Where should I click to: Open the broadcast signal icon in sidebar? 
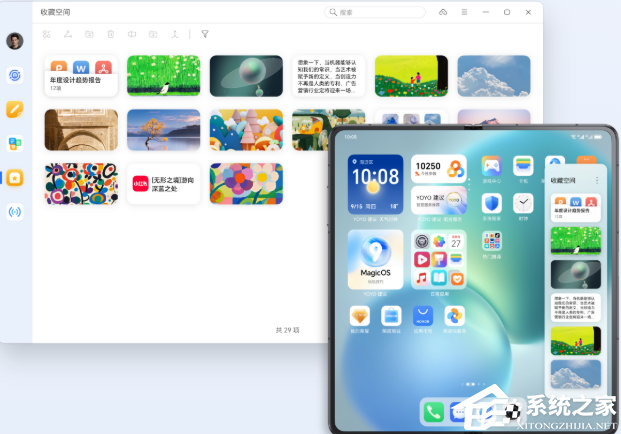coord(15,212)
